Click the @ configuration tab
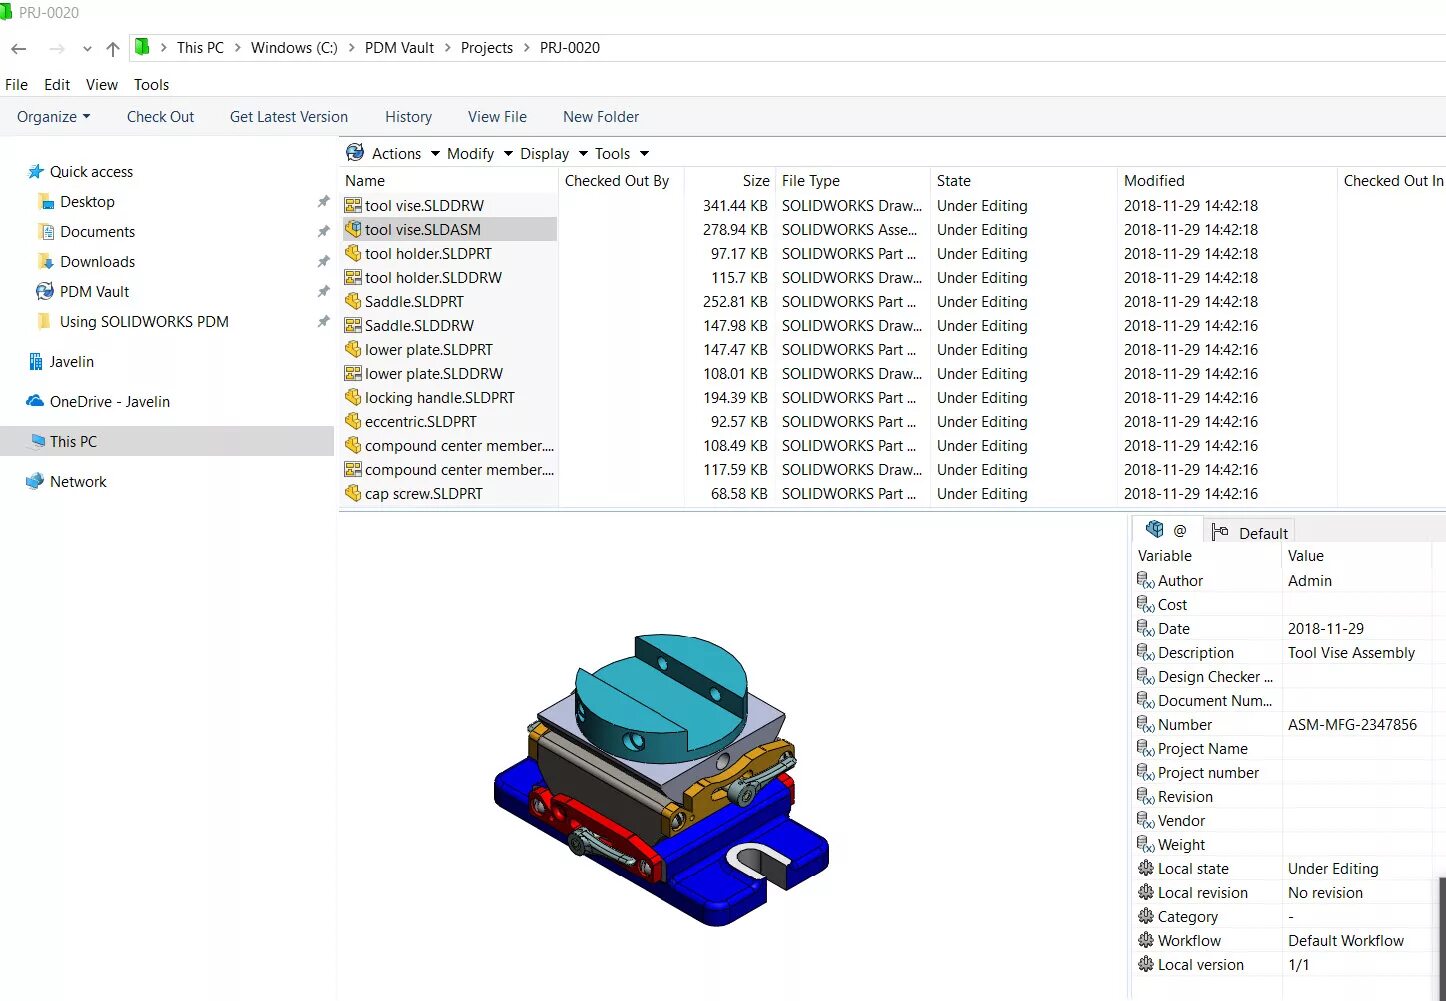This screenshot has width=1446, height=1001. [x=1167, y=530]
